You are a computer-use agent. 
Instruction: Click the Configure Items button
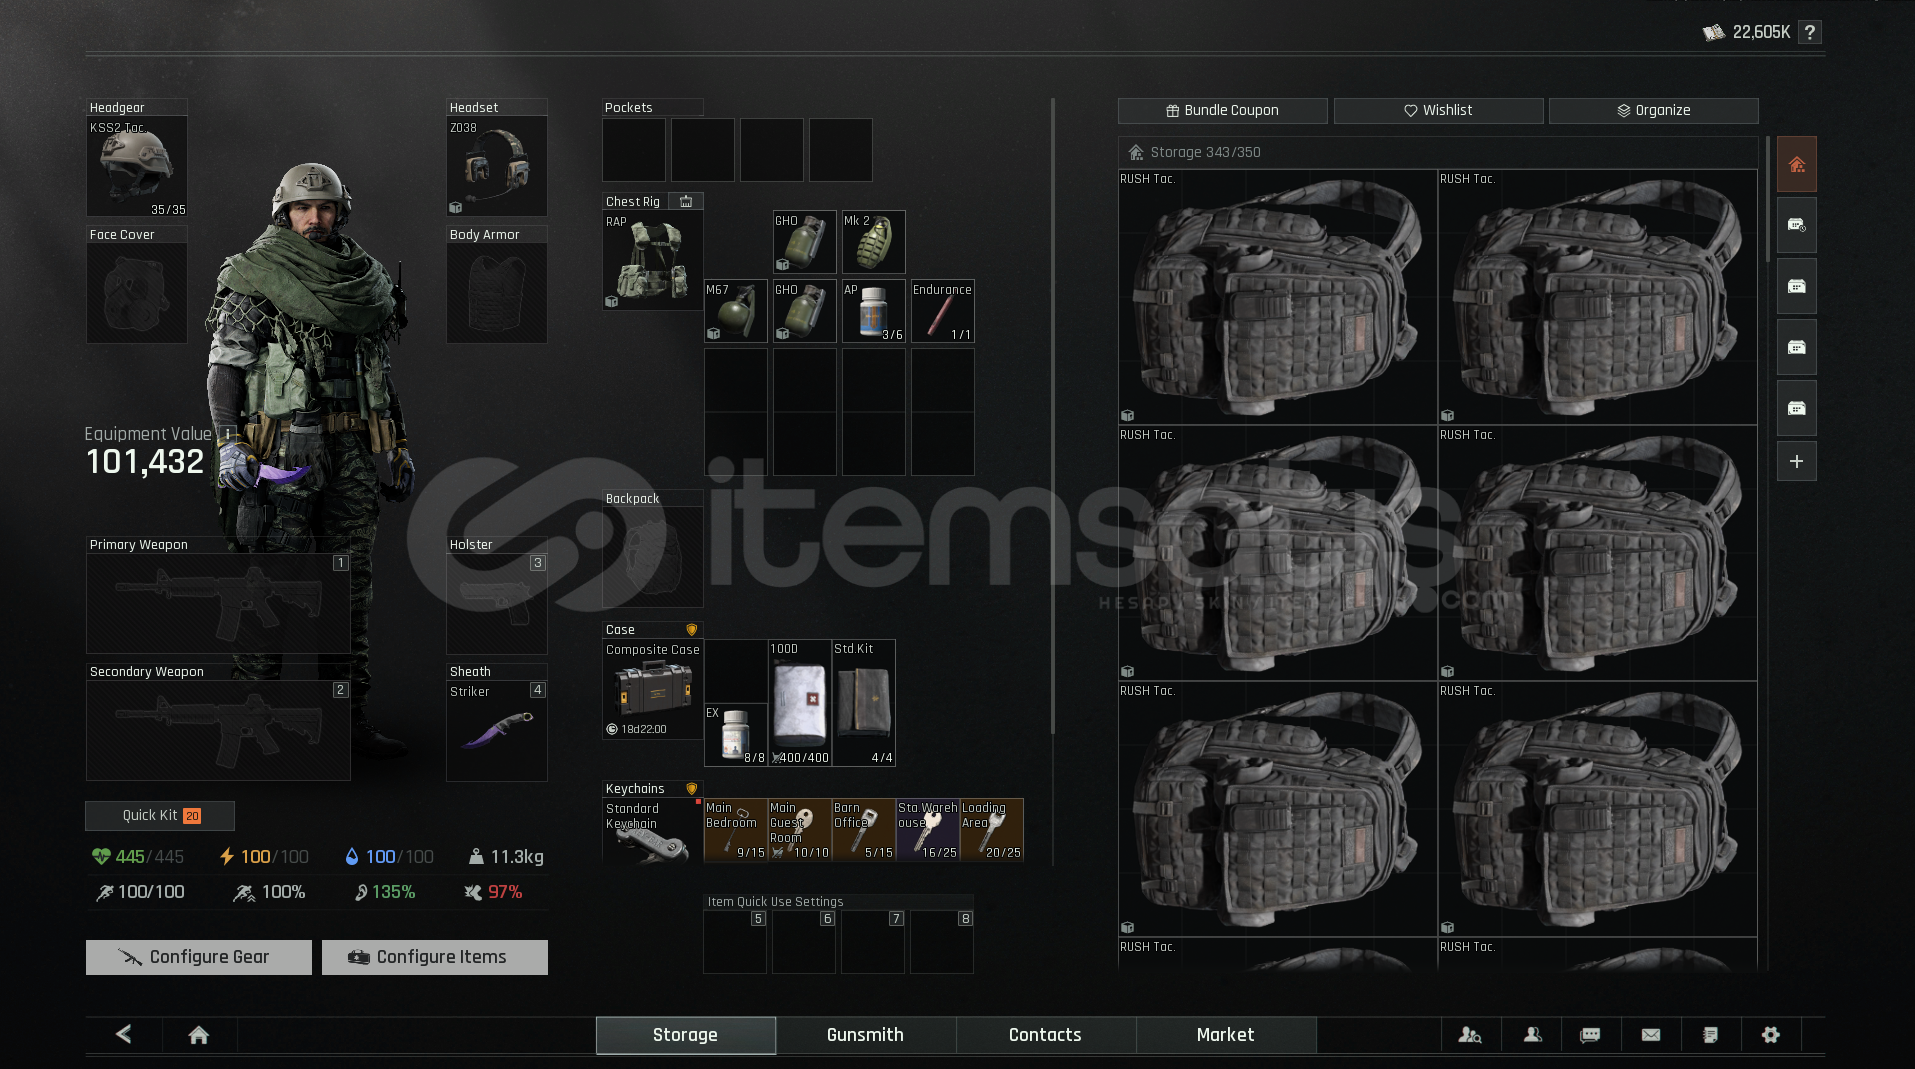pyautogui.click(x=435, y=957)
